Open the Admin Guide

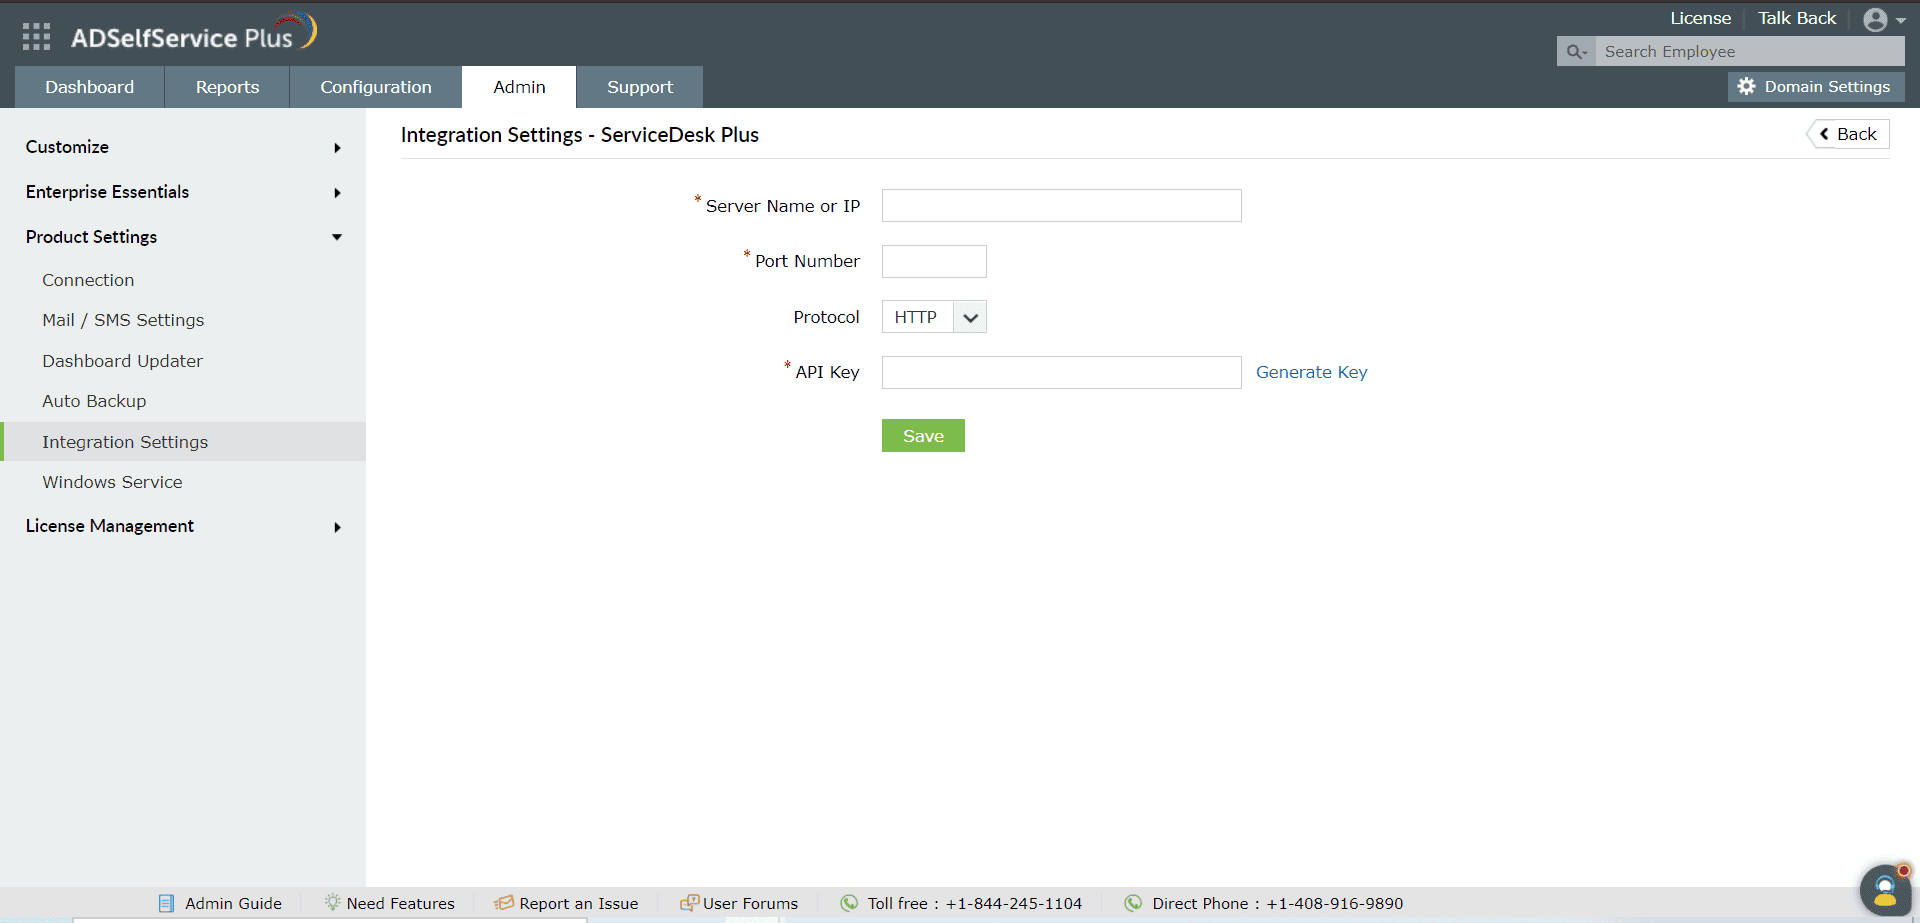tap(220, 902)
